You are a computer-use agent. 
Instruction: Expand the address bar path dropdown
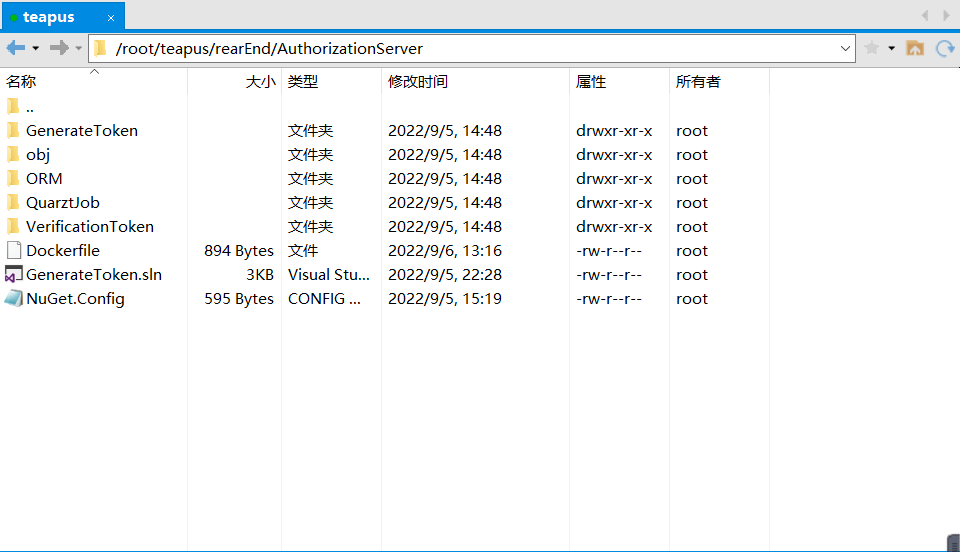(845, 48)
